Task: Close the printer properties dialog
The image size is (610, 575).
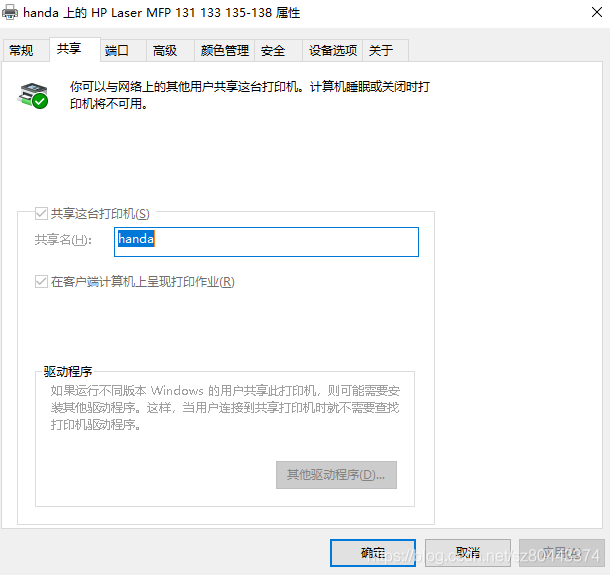Action: (597, 12)
